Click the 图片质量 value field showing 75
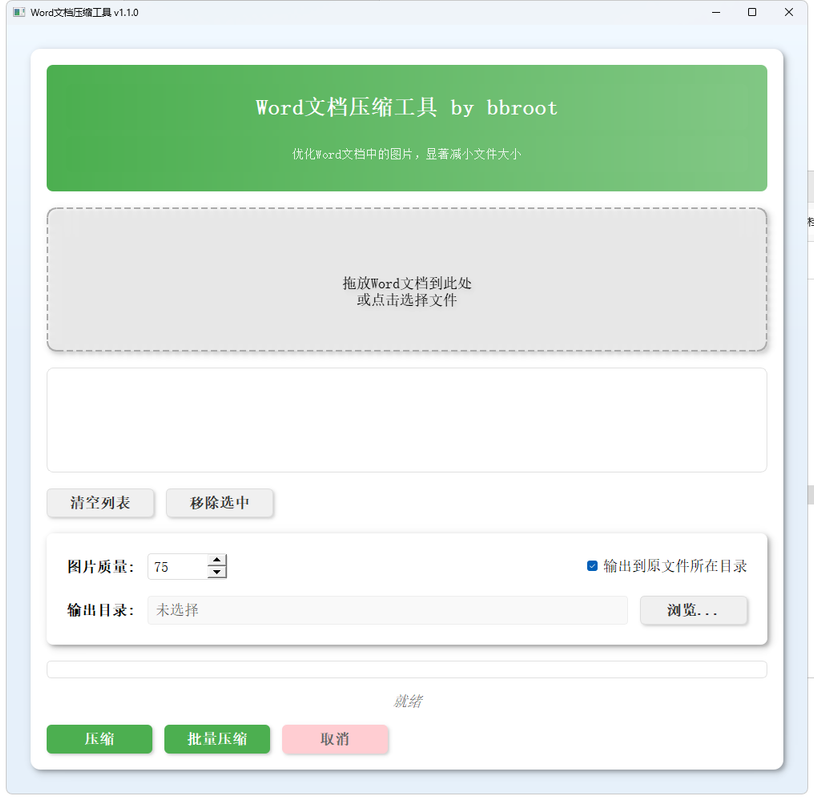Viewport: 814px width, 800px height. click(178, 566)
